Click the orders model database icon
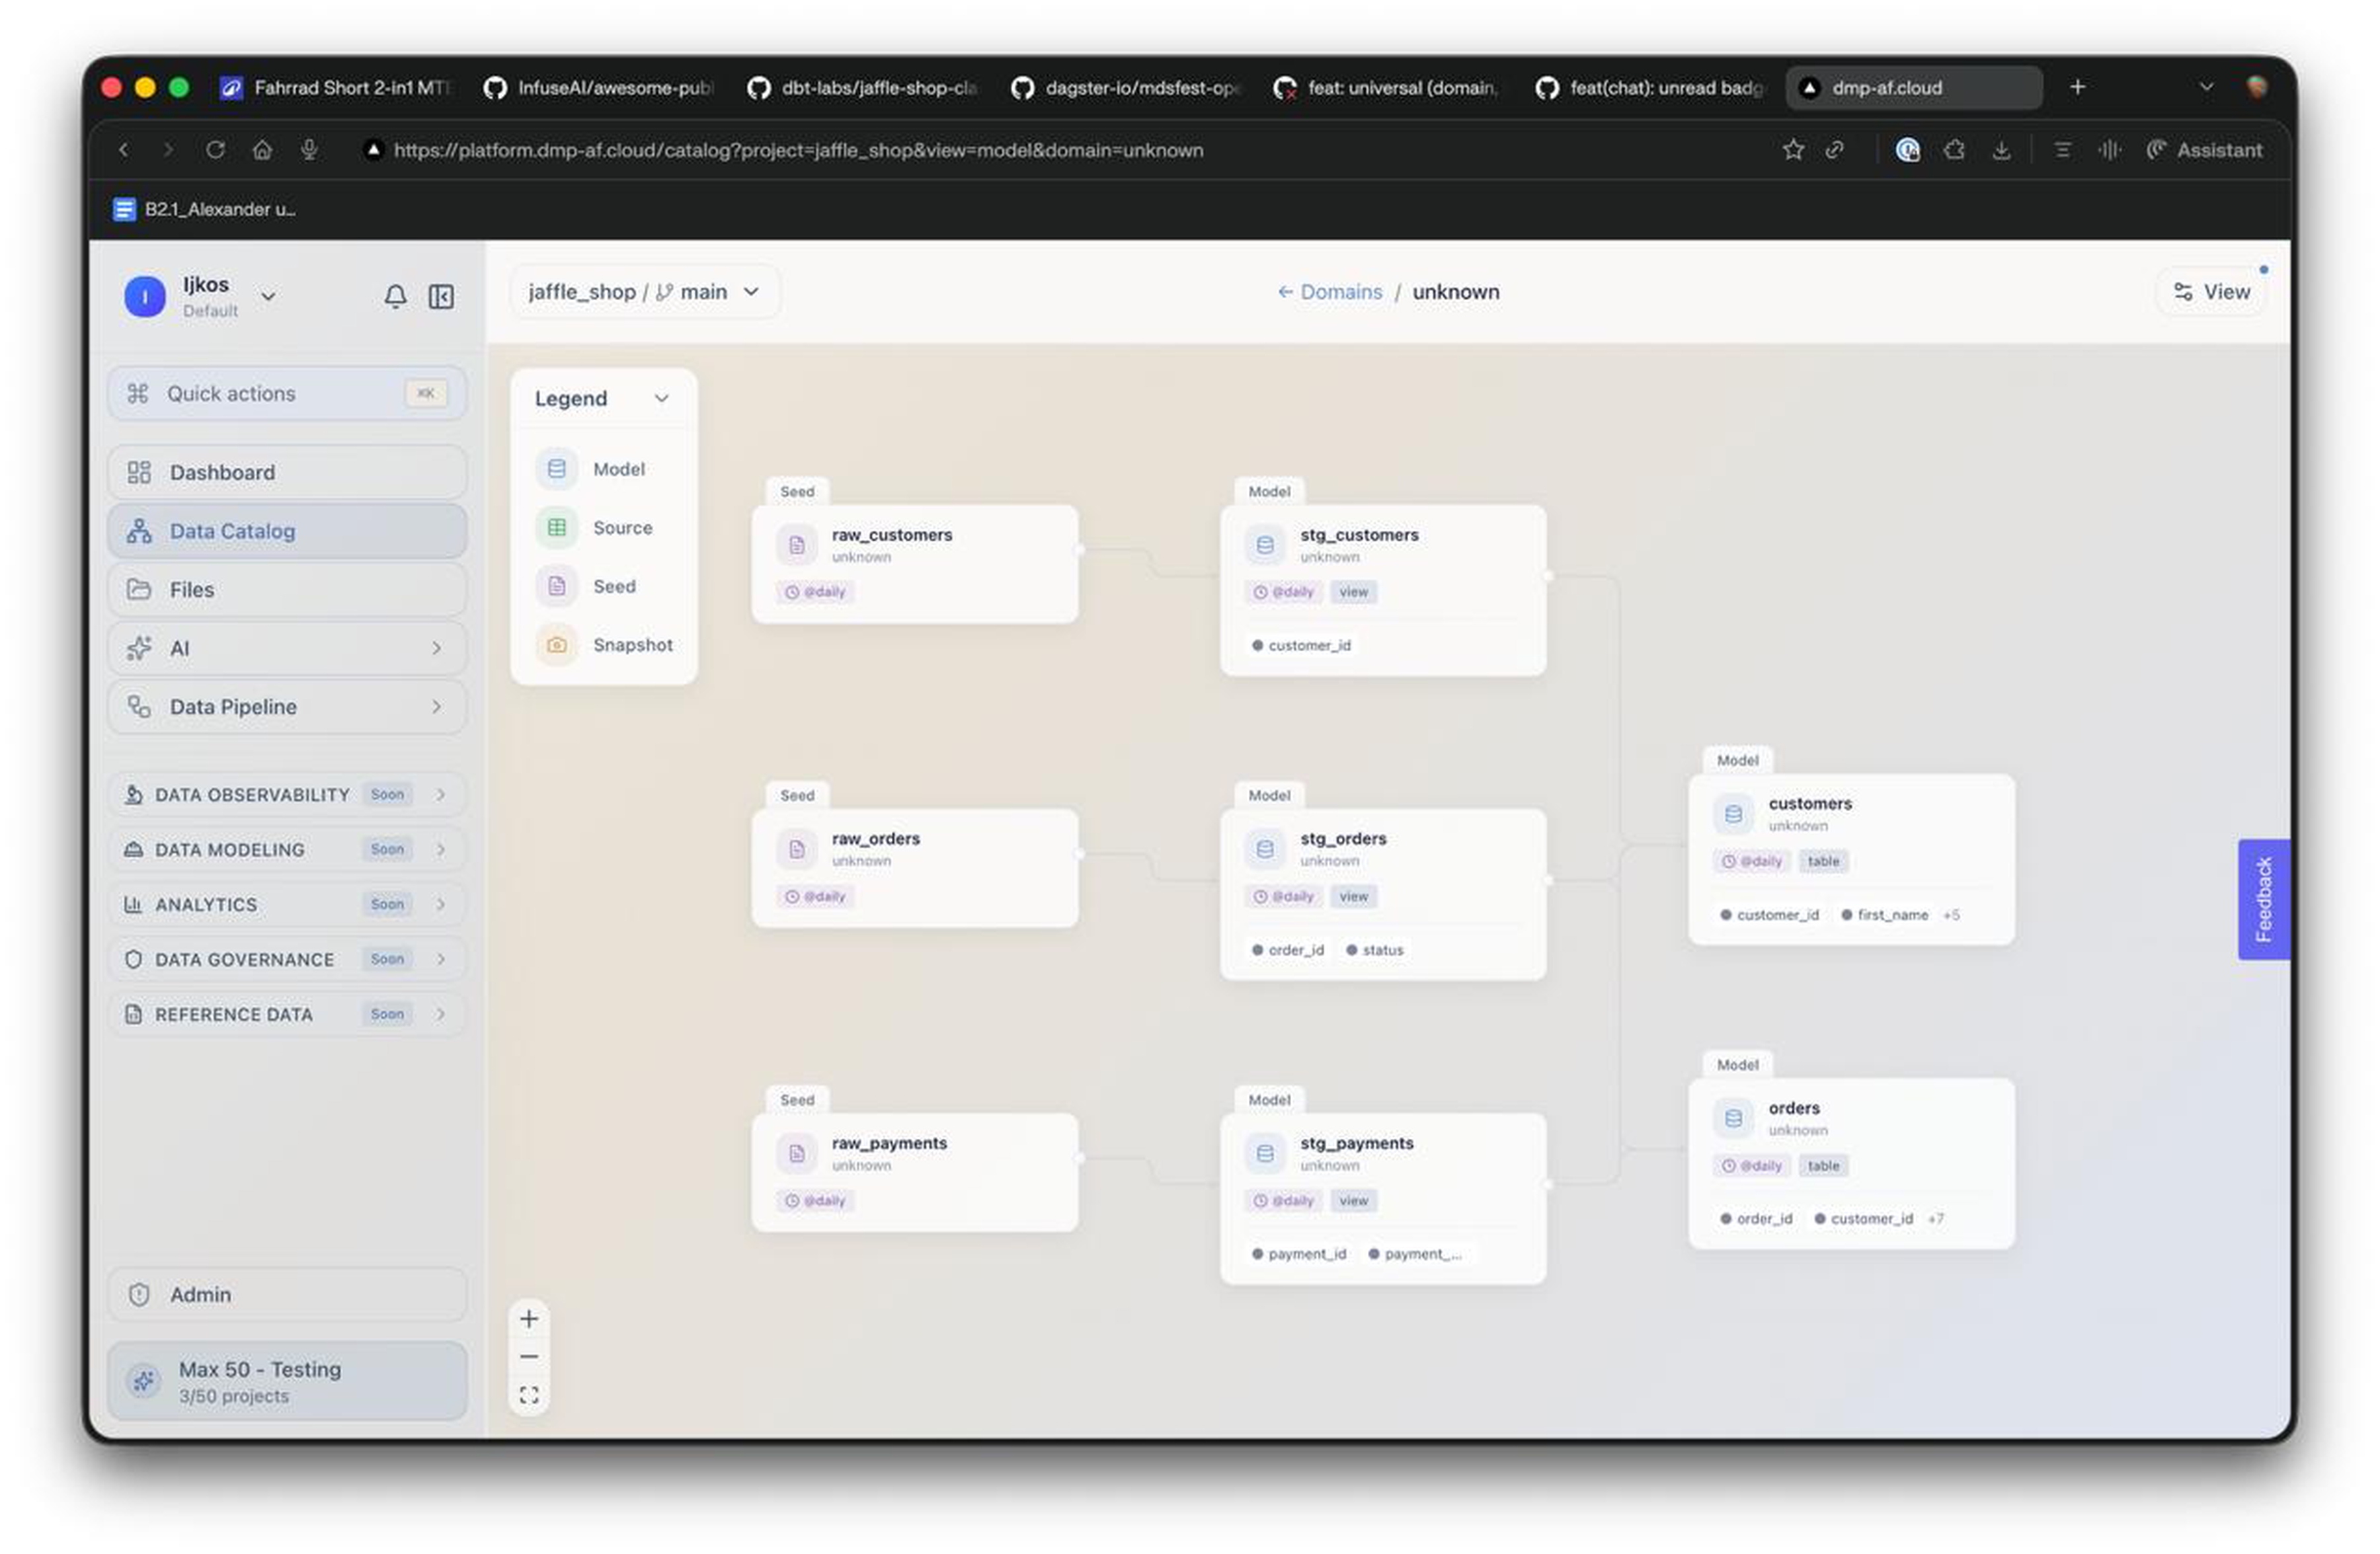 [1733, 1118]
